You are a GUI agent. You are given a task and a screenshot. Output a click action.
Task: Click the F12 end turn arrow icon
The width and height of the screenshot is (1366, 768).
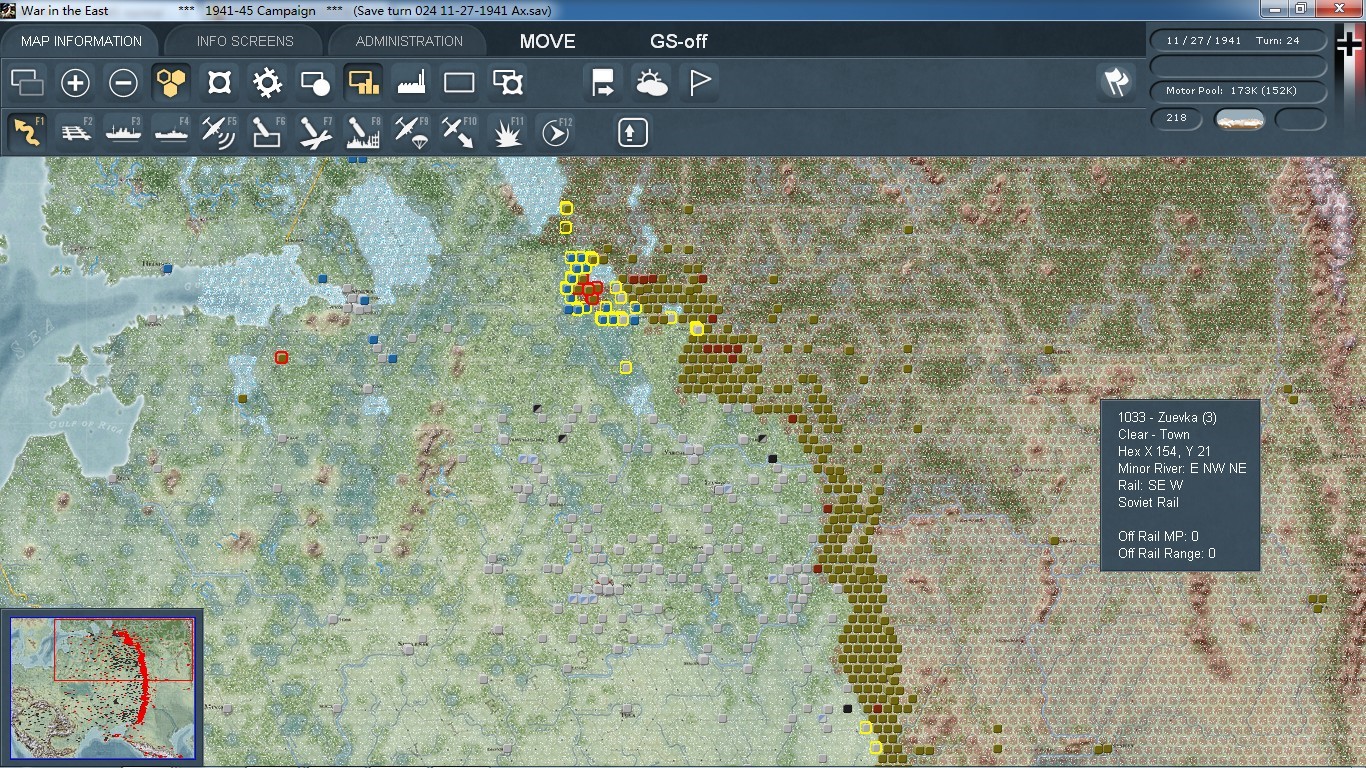(555, 132)
